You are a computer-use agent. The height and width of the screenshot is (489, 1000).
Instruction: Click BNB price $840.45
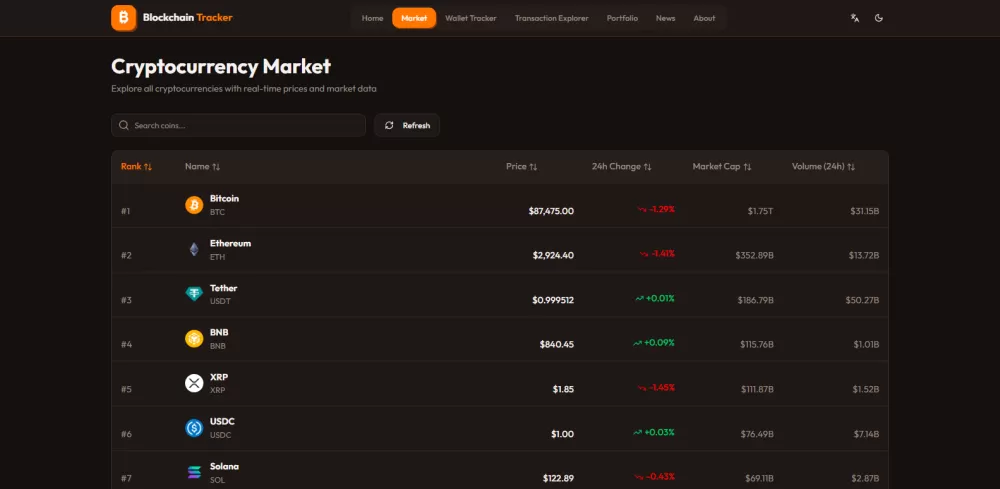click(x=557, y=344)
